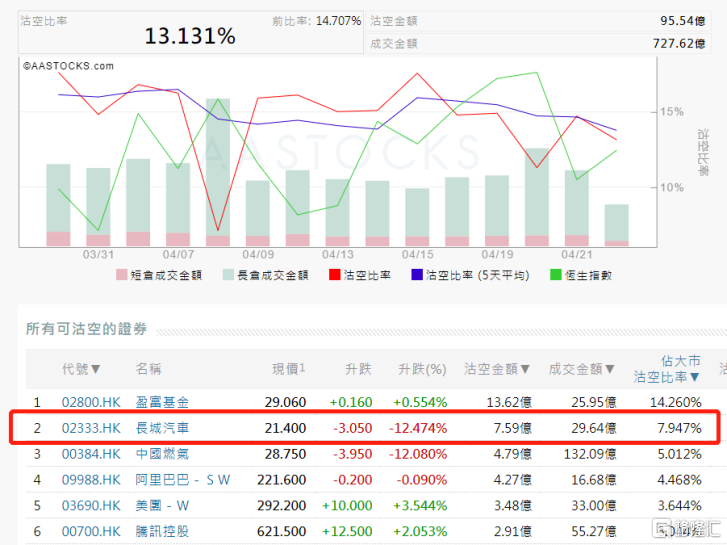Click the 15% axis label on chart

point(672,112)
